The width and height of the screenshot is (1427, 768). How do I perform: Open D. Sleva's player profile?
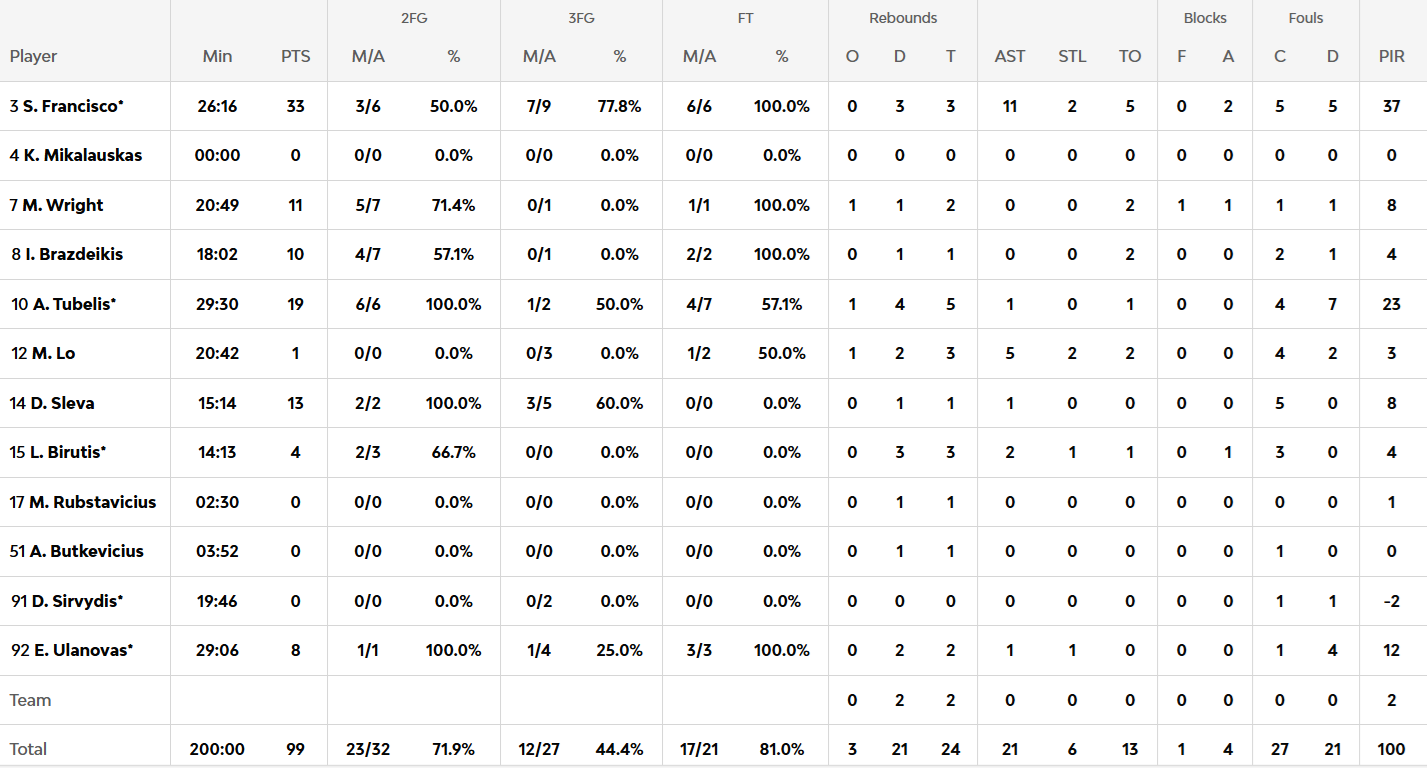coord(62,403)
